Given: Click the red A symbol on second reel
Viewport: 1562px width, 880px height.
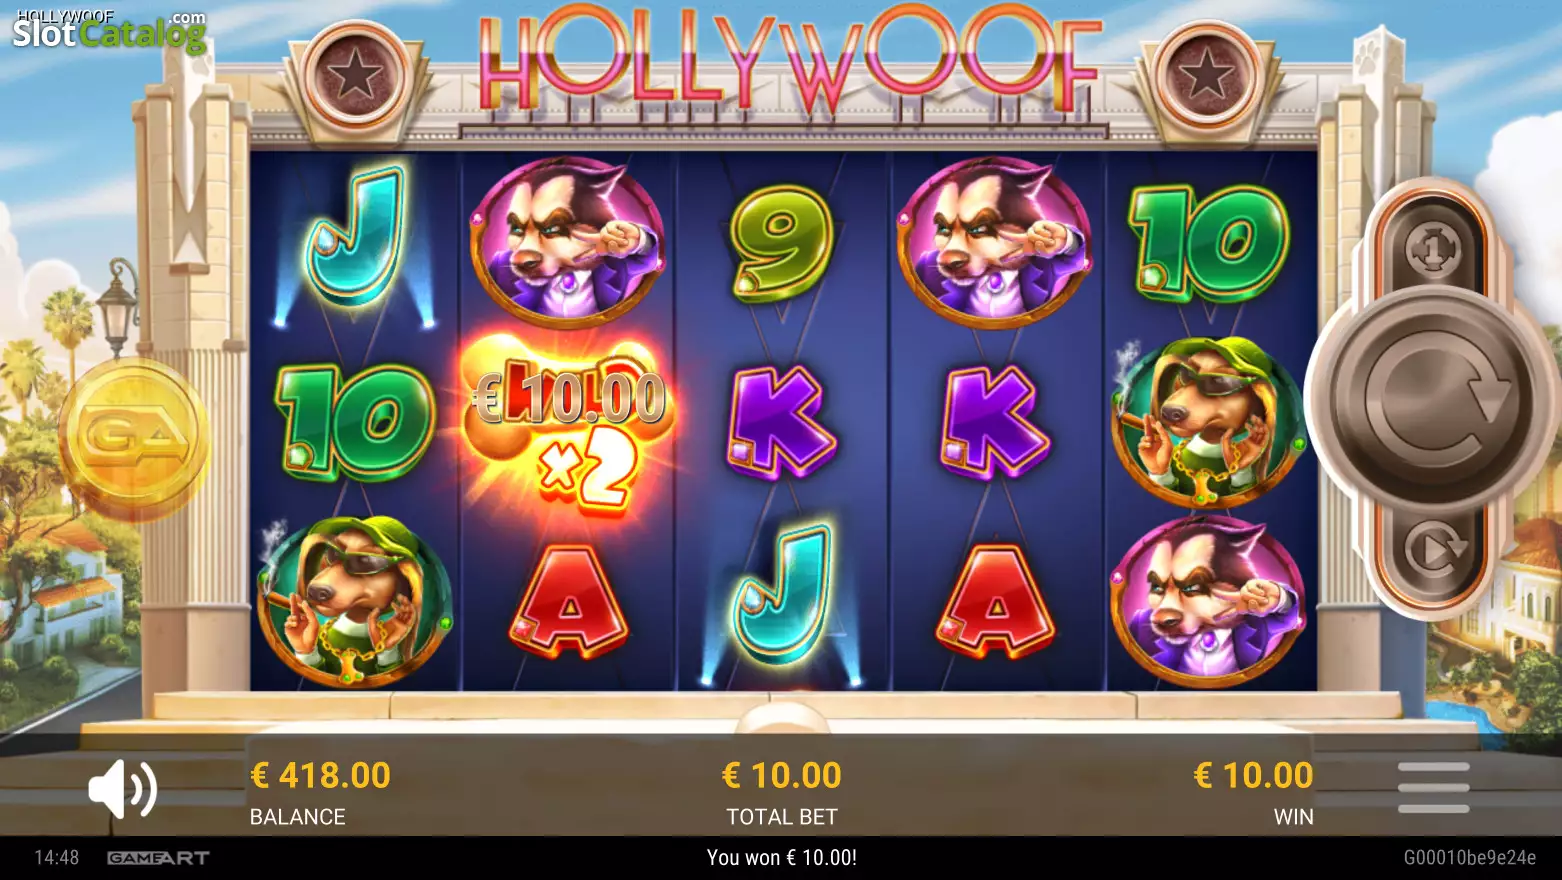Looking at the screenshot, I should click(568, 601).
